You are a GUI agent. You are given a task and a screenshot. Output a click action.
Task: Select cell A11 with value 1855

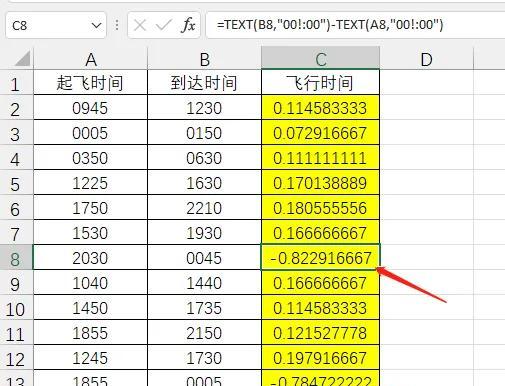tap(91, 333)
